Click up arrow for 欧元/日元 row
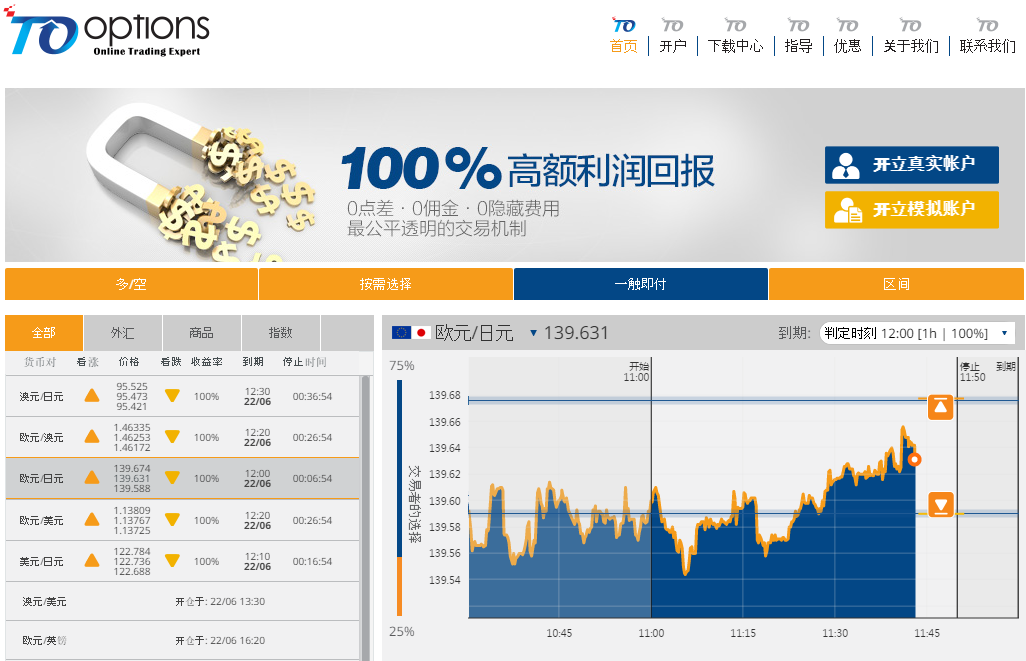 click(92, 478)
